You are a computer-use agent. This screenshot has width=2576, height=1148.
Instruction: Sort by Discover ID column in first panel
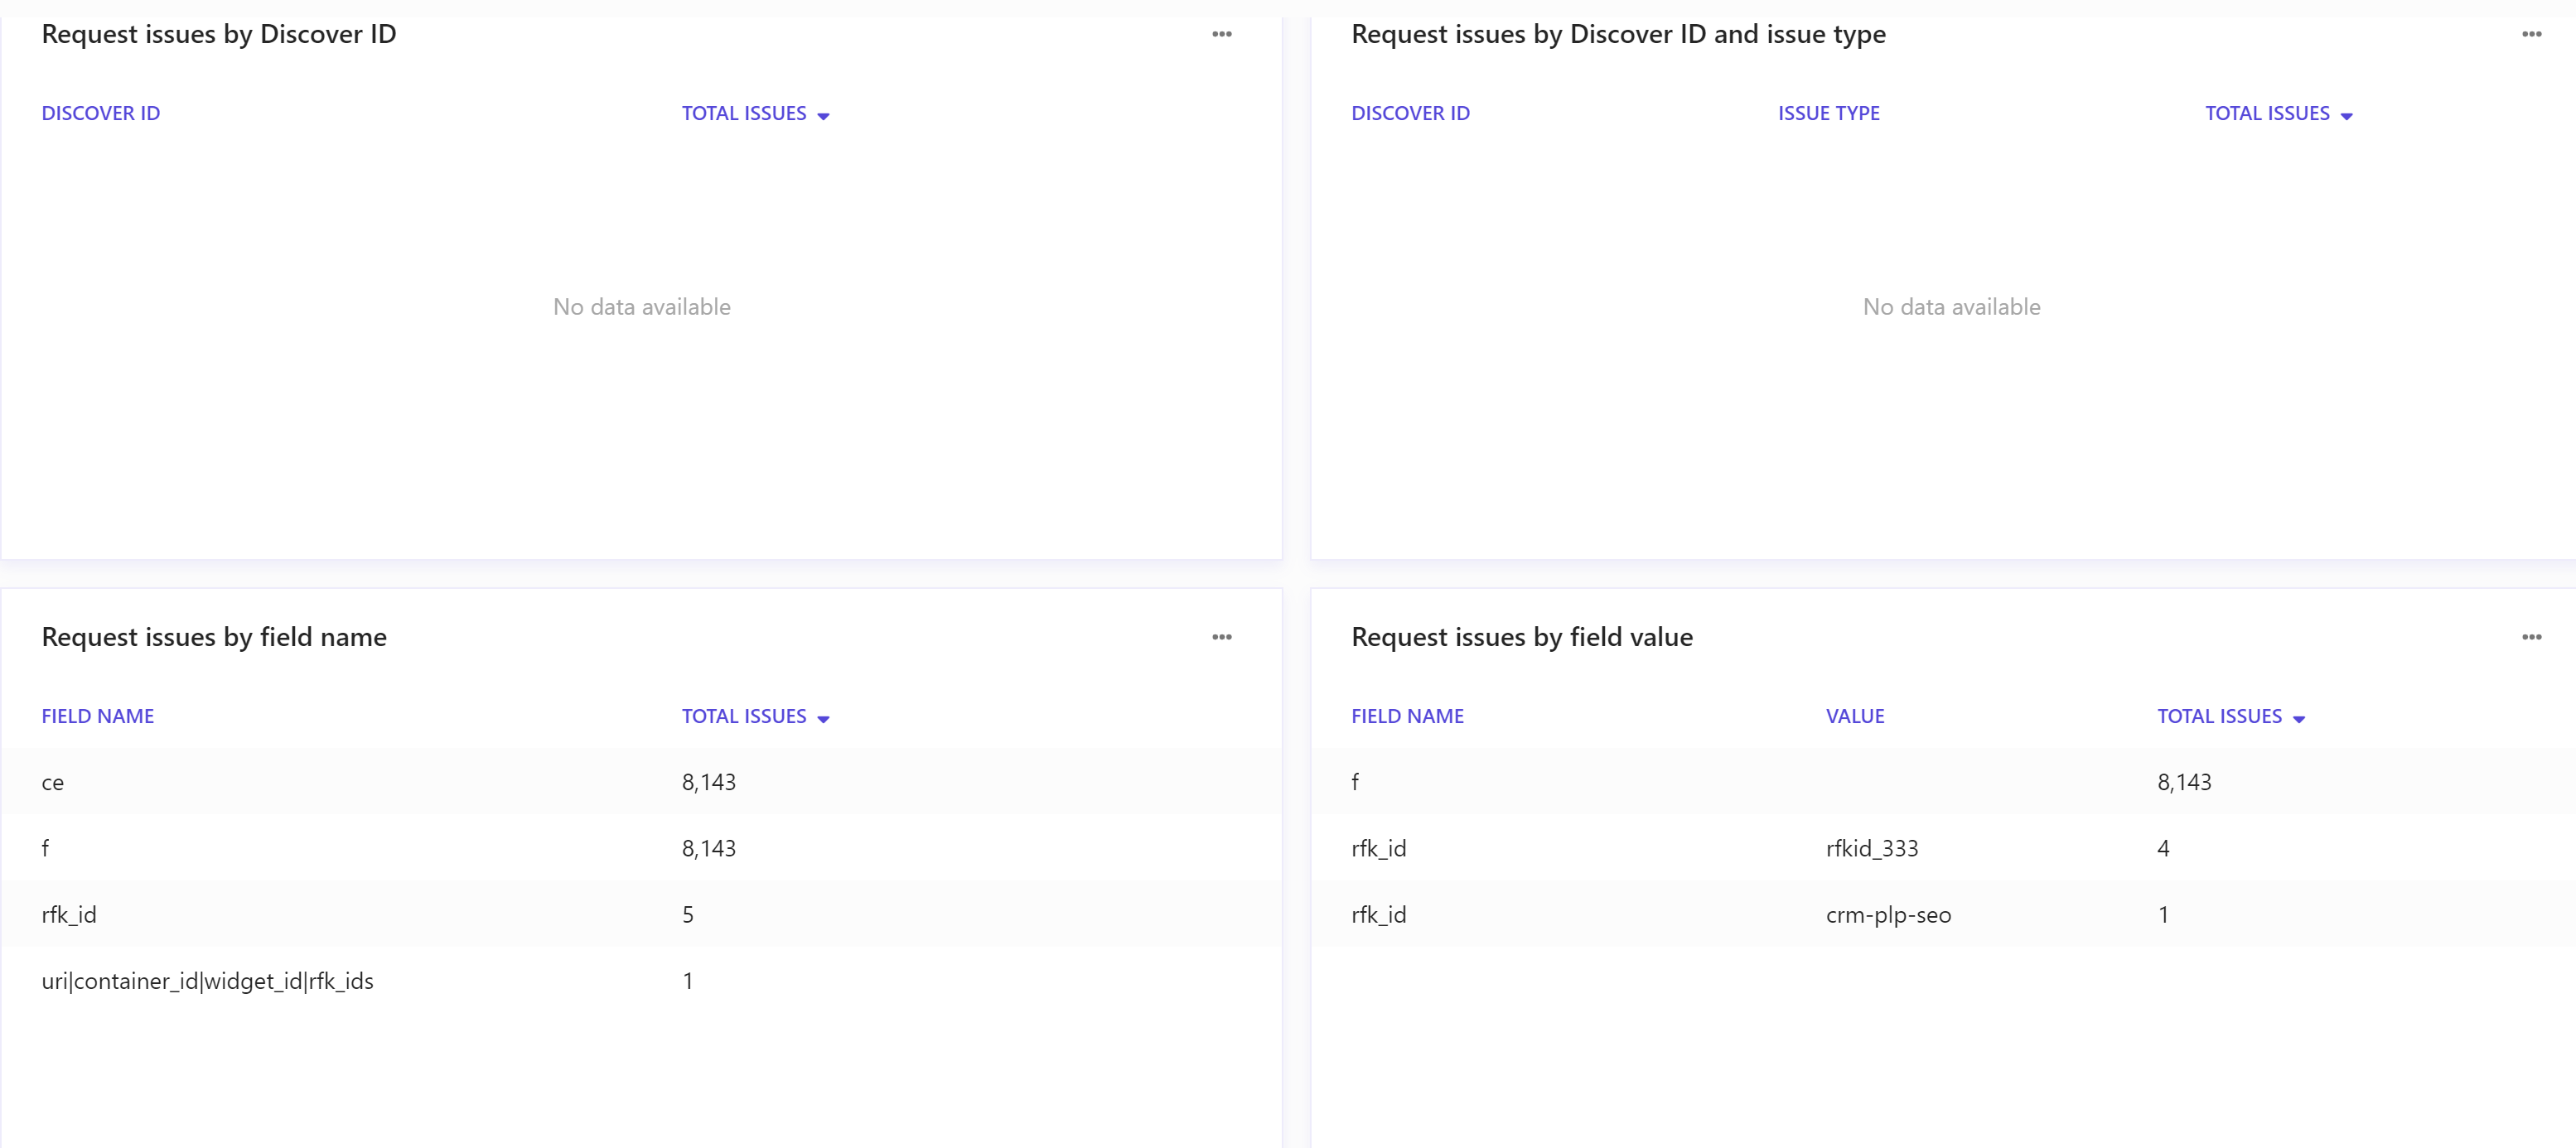point(101,113)
